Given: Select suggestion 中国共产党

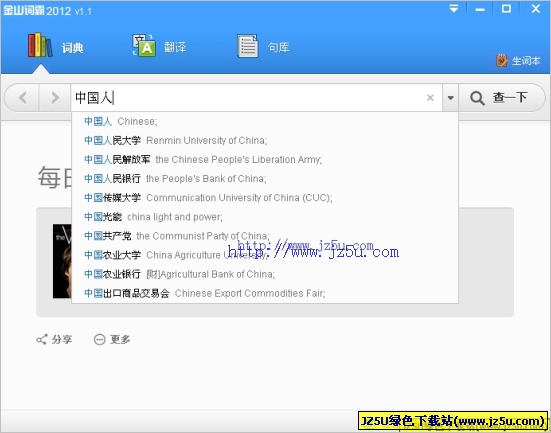Looking at the screenshot, I should [265, 236].
